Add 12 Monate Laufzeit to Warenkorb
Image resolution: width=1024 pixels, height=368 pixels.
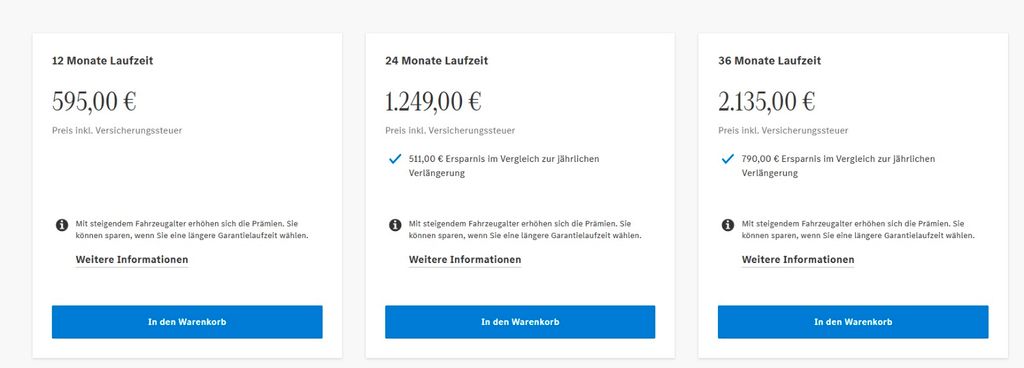[x=187, y=322]
